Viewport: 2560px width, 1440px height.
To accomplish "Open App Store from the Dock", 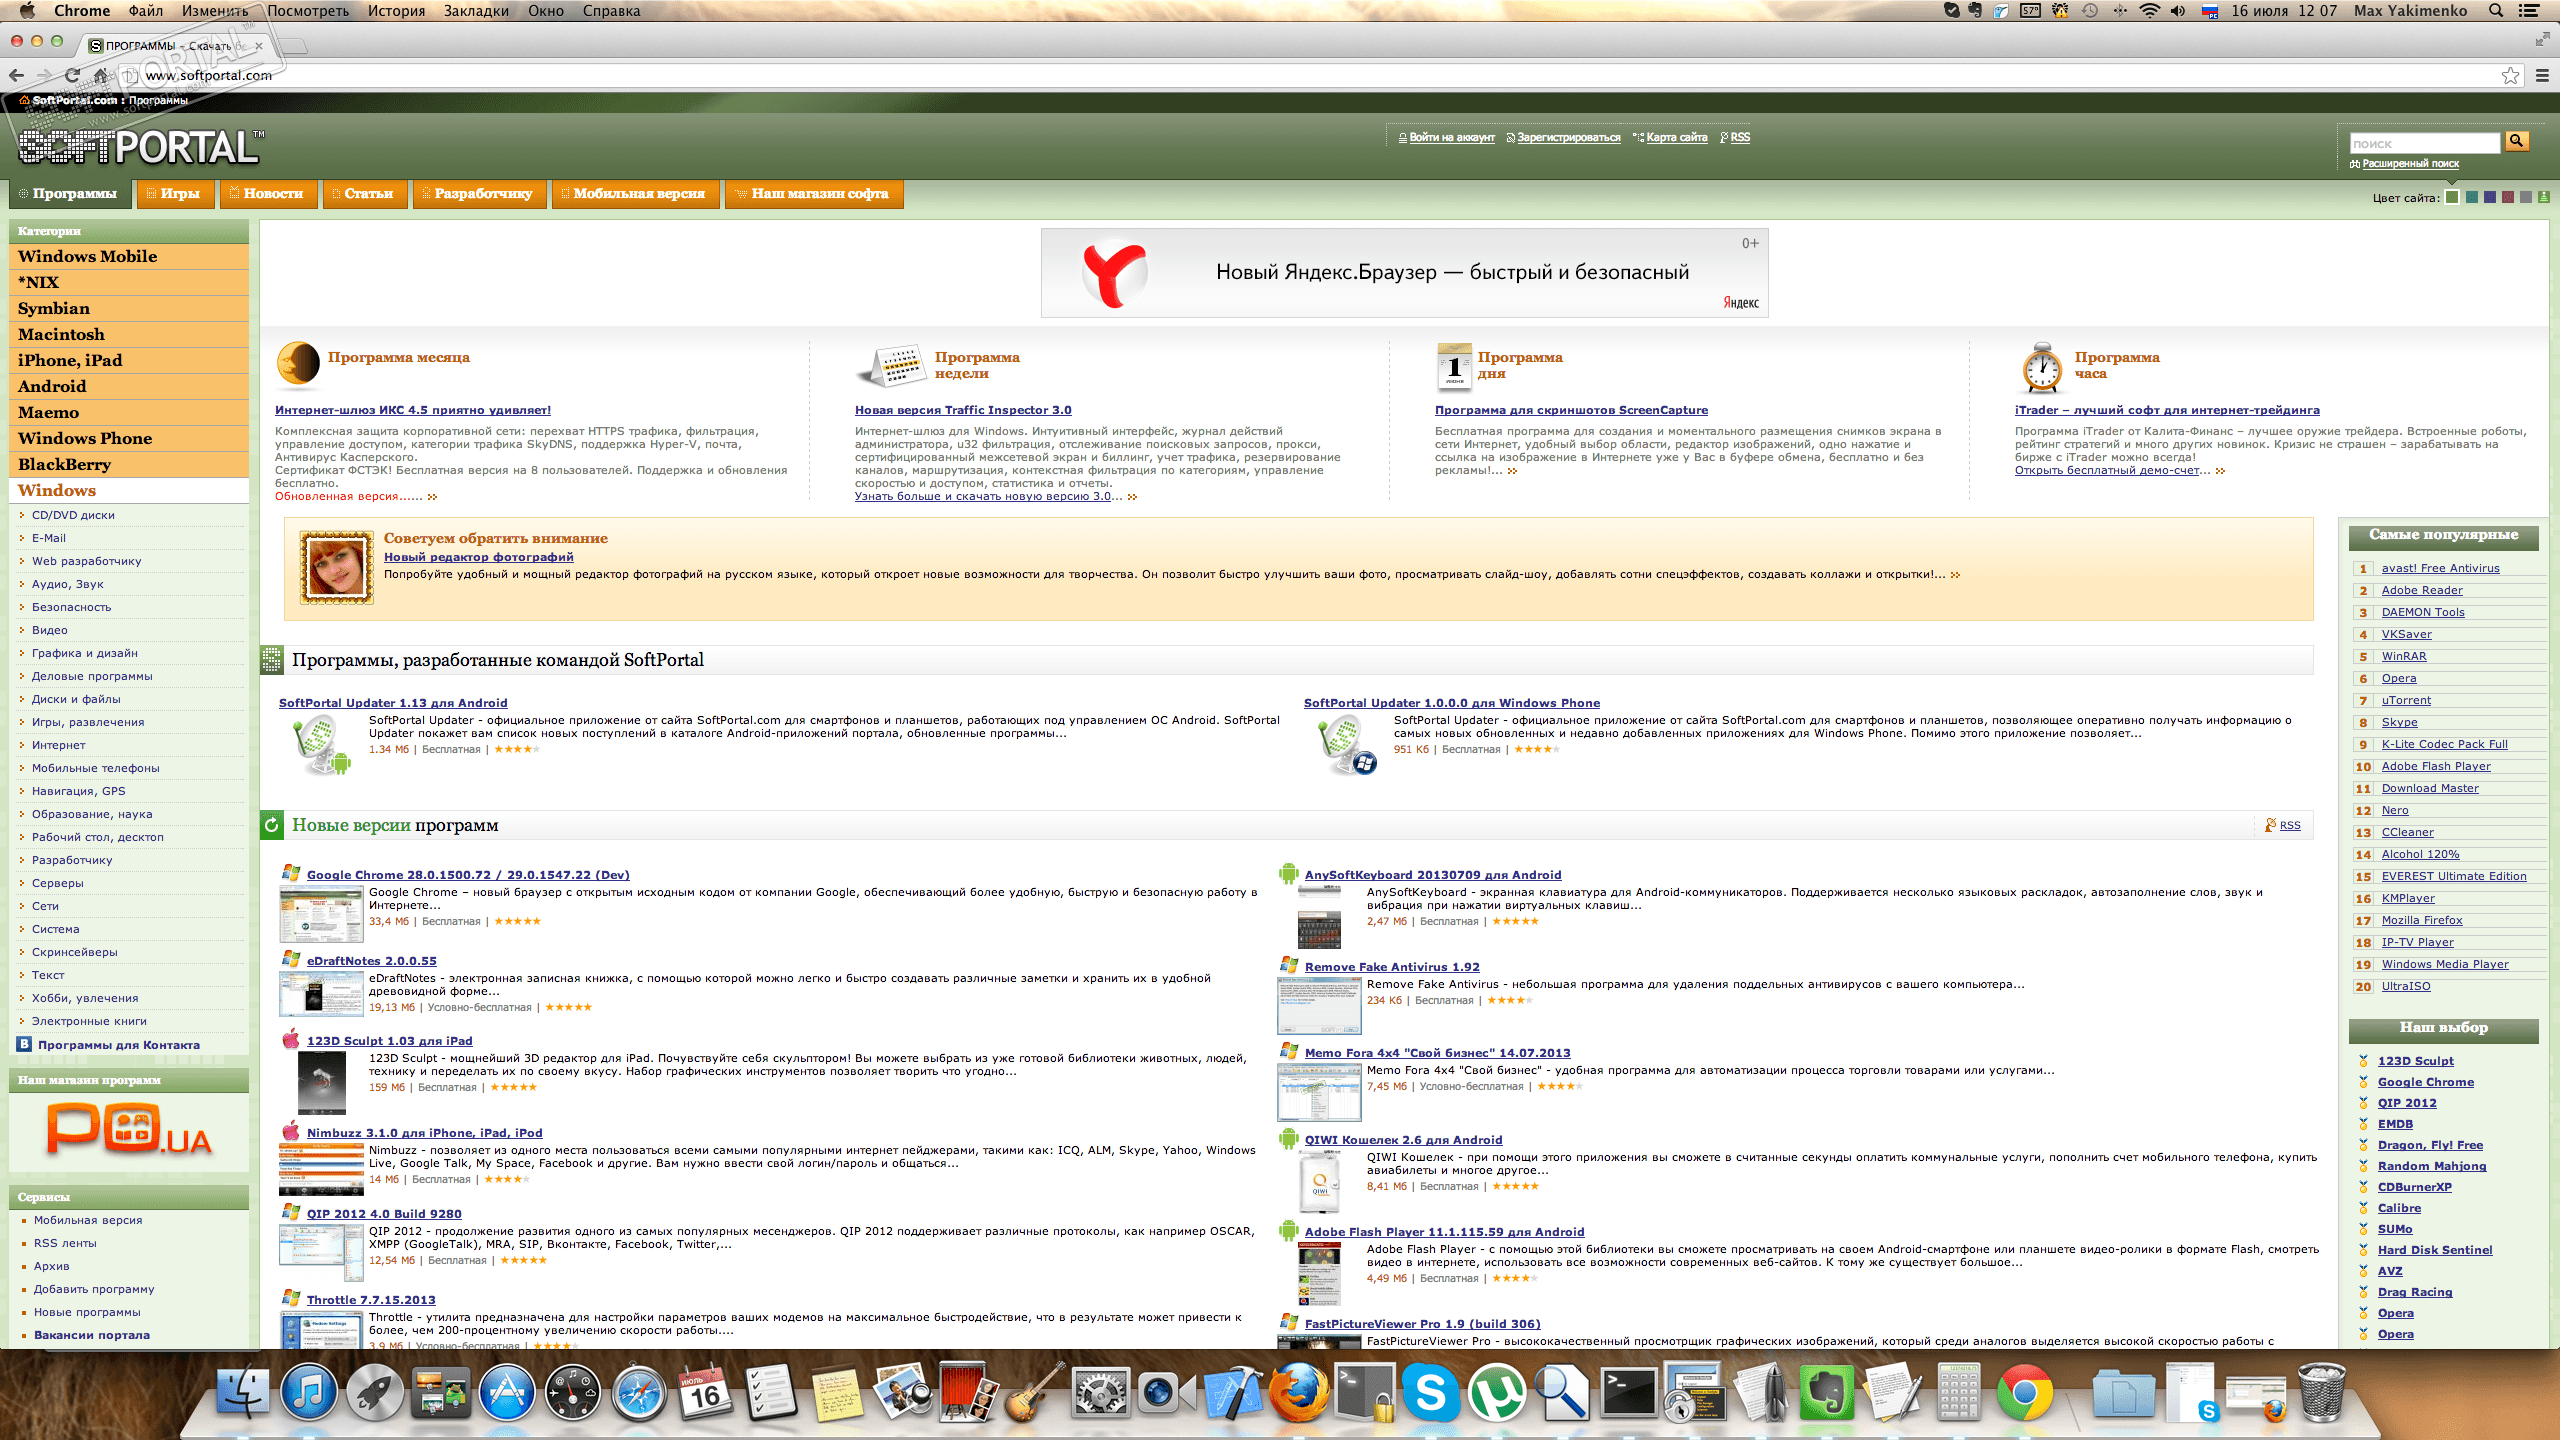I will (506, 1392).
